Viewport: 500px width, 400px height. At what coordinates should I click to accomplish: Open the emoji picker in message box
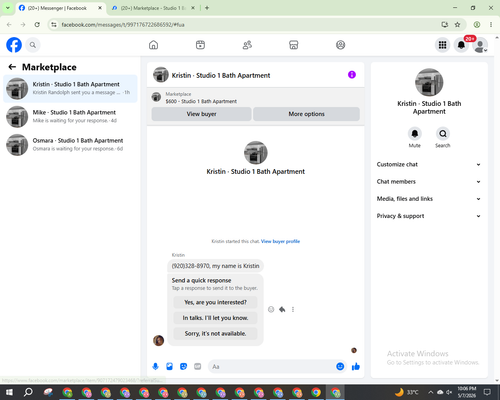[340, 367]
